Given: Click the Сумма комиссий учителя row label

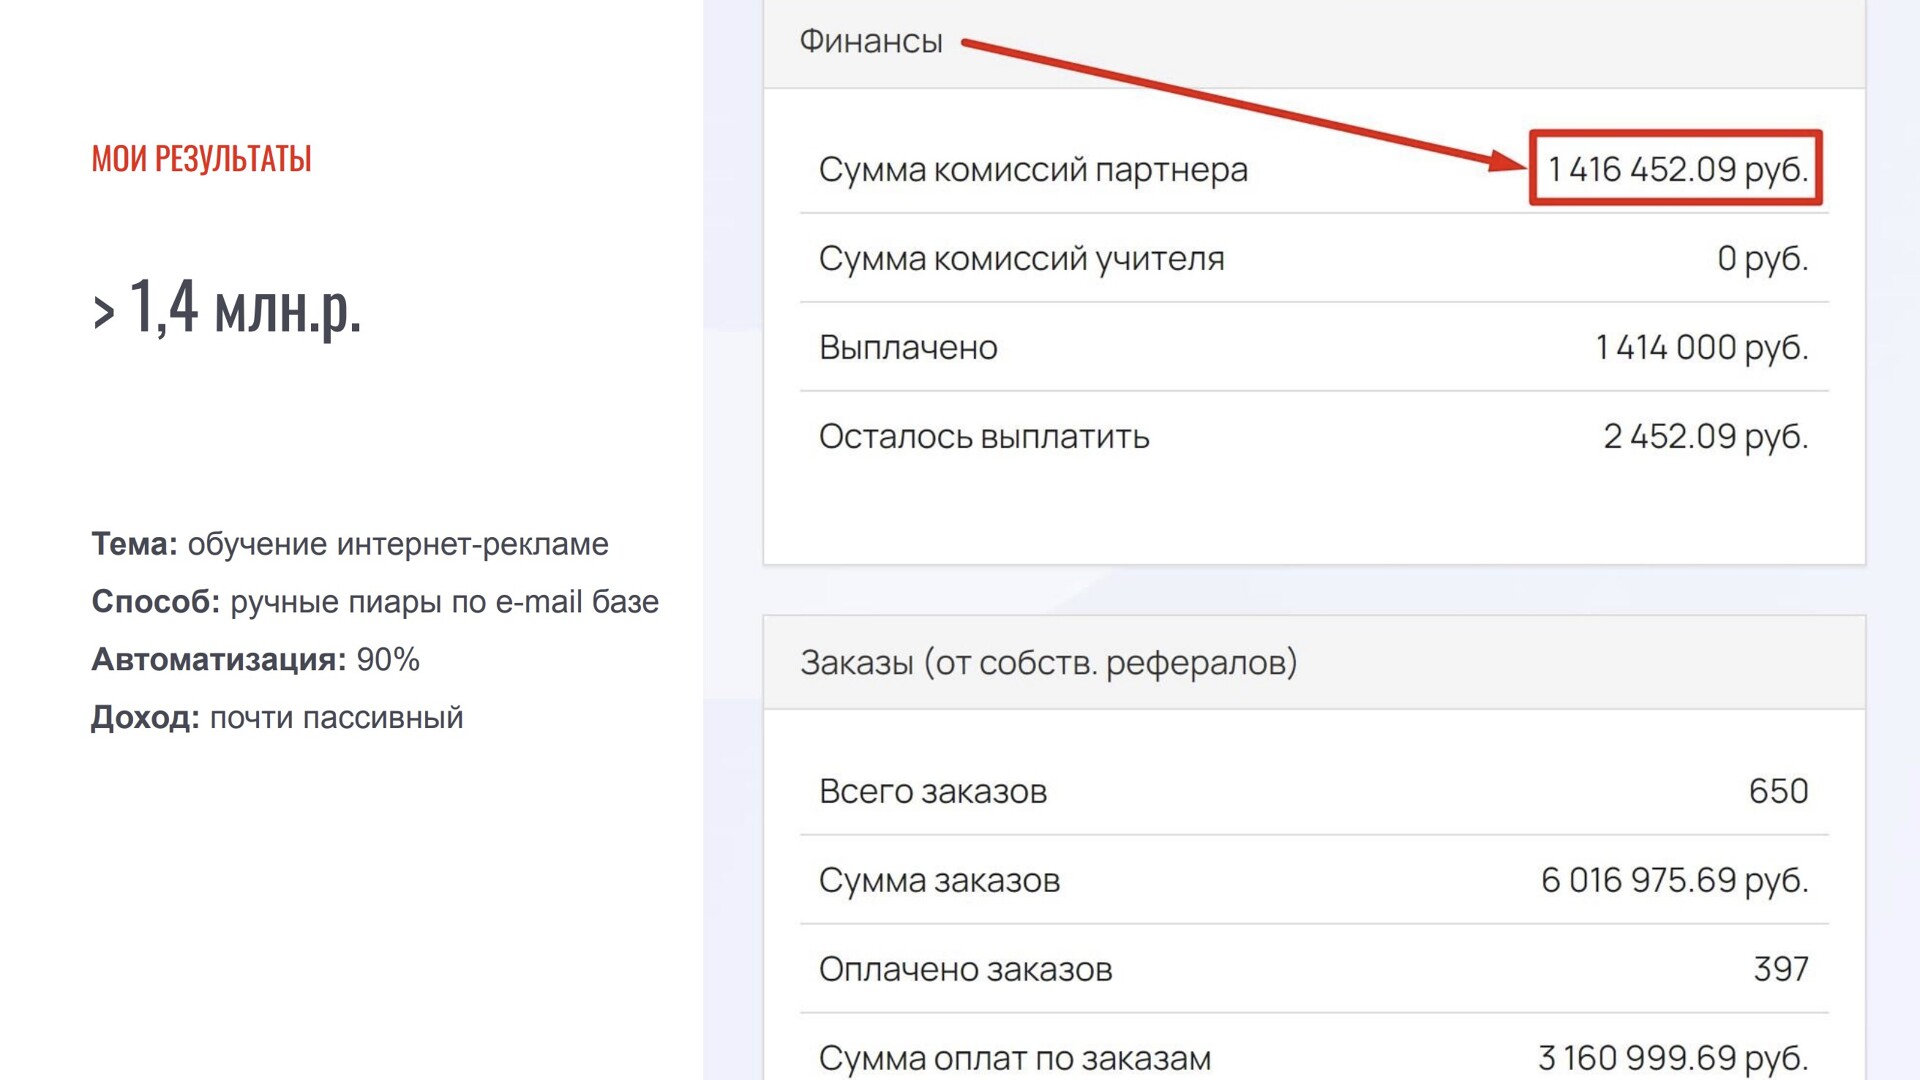Looking at the screenshot, I should (x=1021, y=259).
